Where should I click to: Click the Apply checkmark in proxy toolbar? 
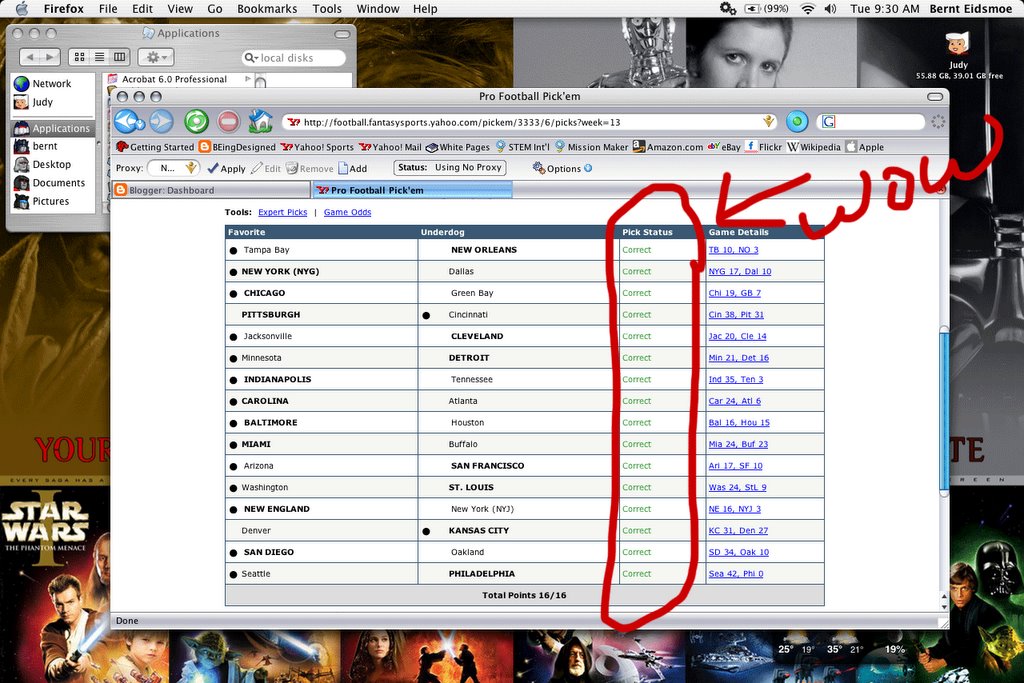pos(226,169)
